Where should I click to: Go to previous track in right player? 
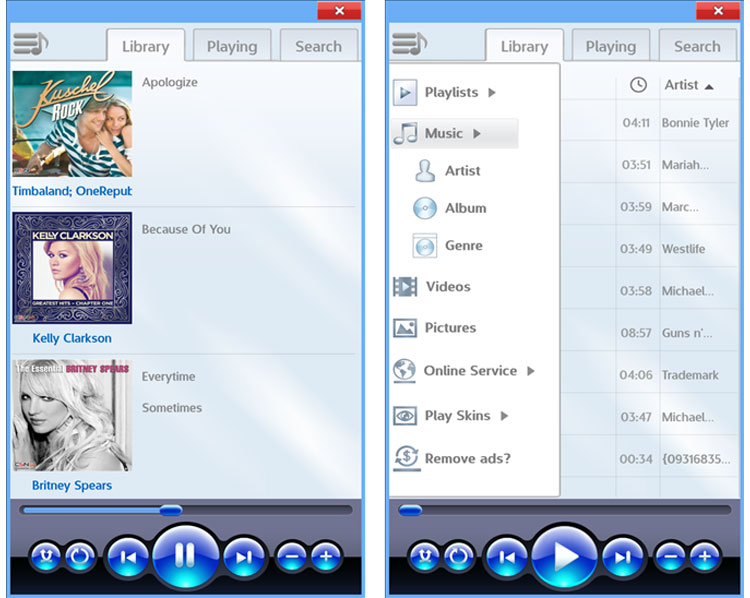tap(506, 557)
